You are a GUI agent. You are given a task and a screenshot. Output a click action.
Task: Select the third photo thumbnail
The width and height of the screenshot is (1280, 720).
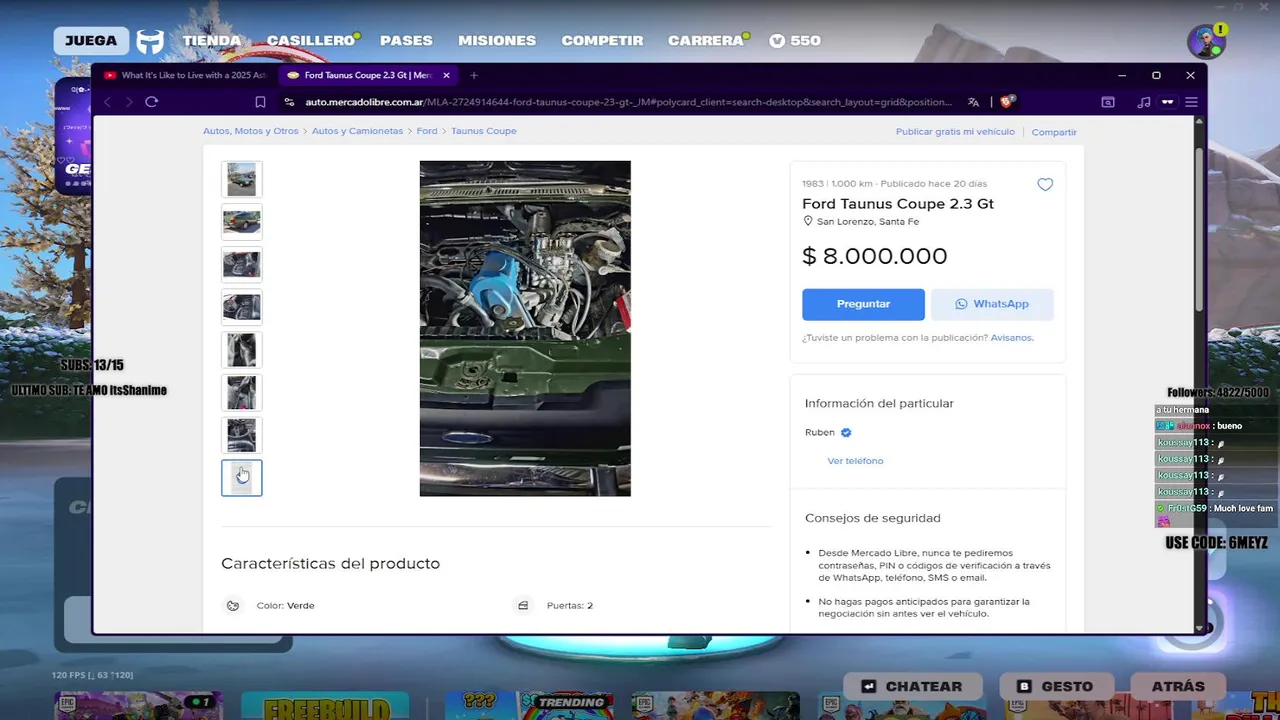[x=241, y=265]
